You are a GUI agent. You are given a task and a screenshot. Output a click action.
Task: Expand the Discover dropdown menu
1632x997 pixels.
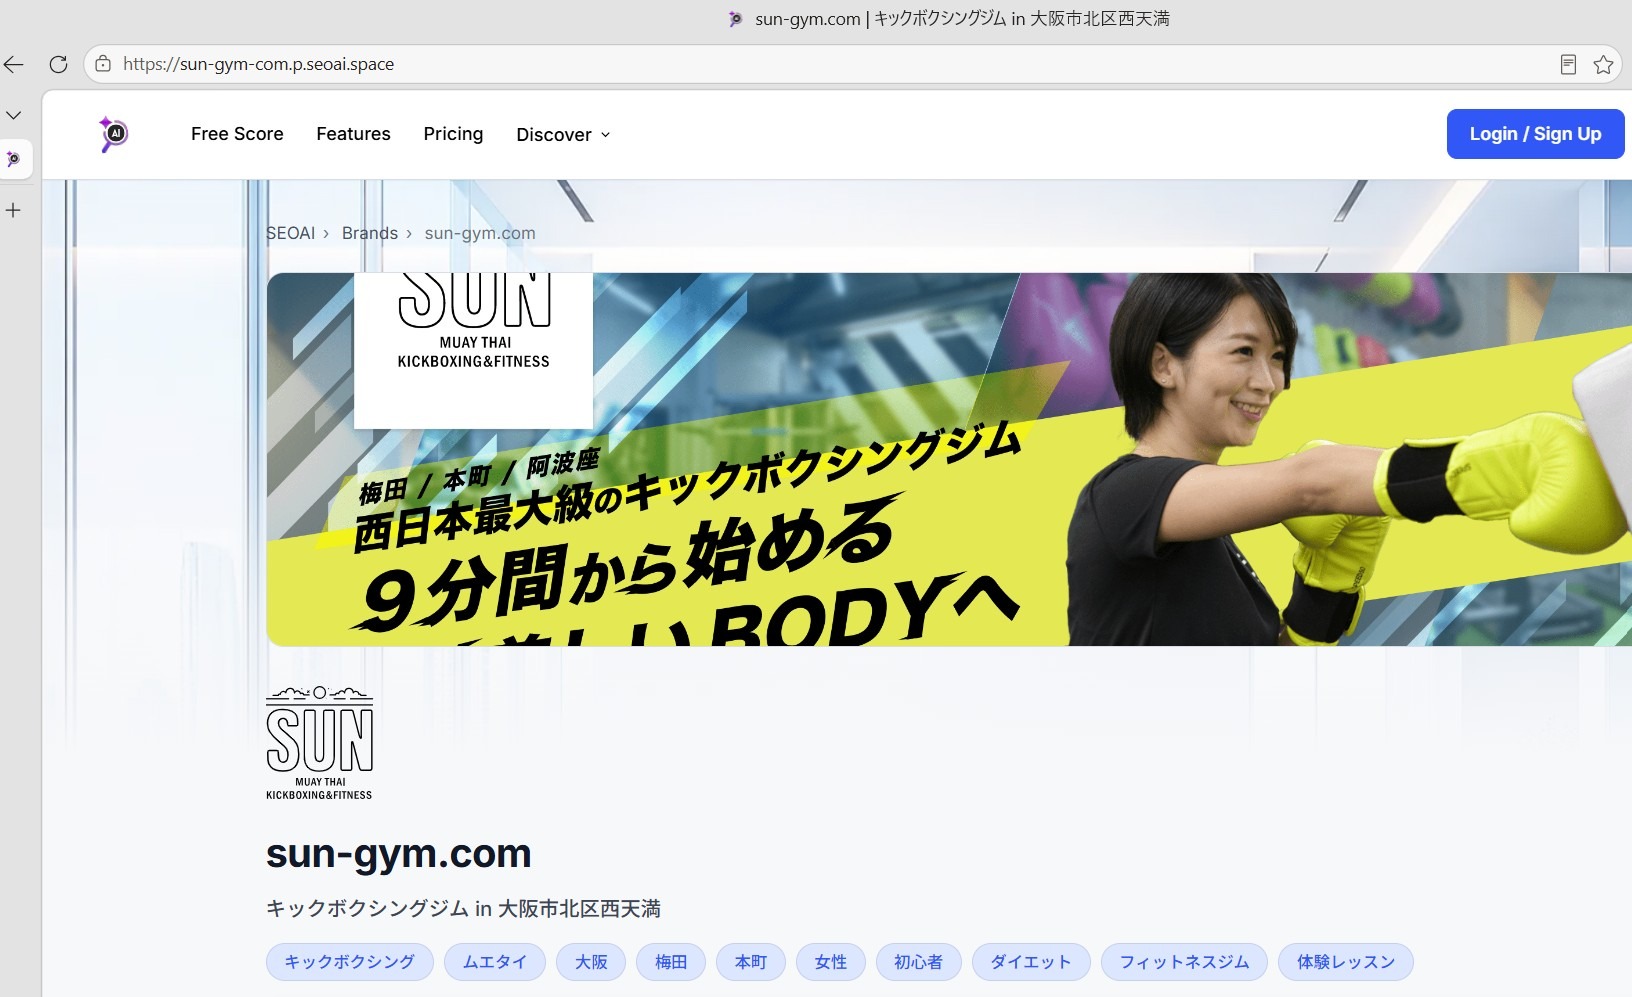tap(563, 135)
